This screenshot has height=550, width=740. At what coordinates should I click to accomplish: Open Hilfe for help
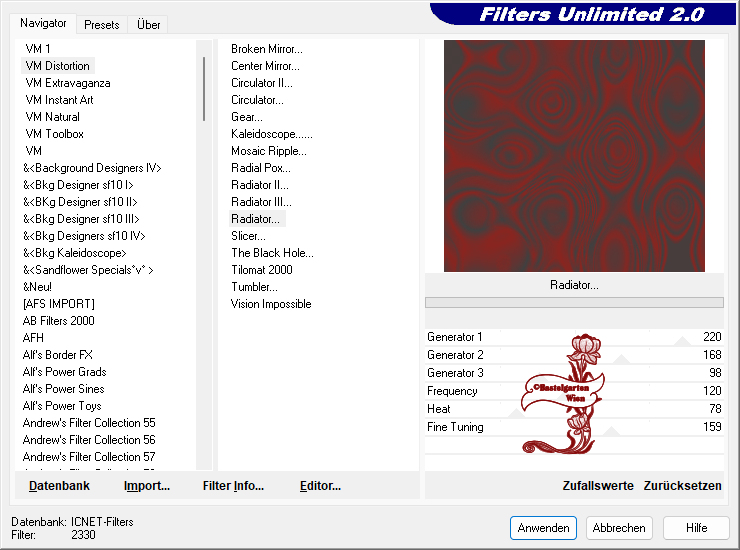pos(696,528)
